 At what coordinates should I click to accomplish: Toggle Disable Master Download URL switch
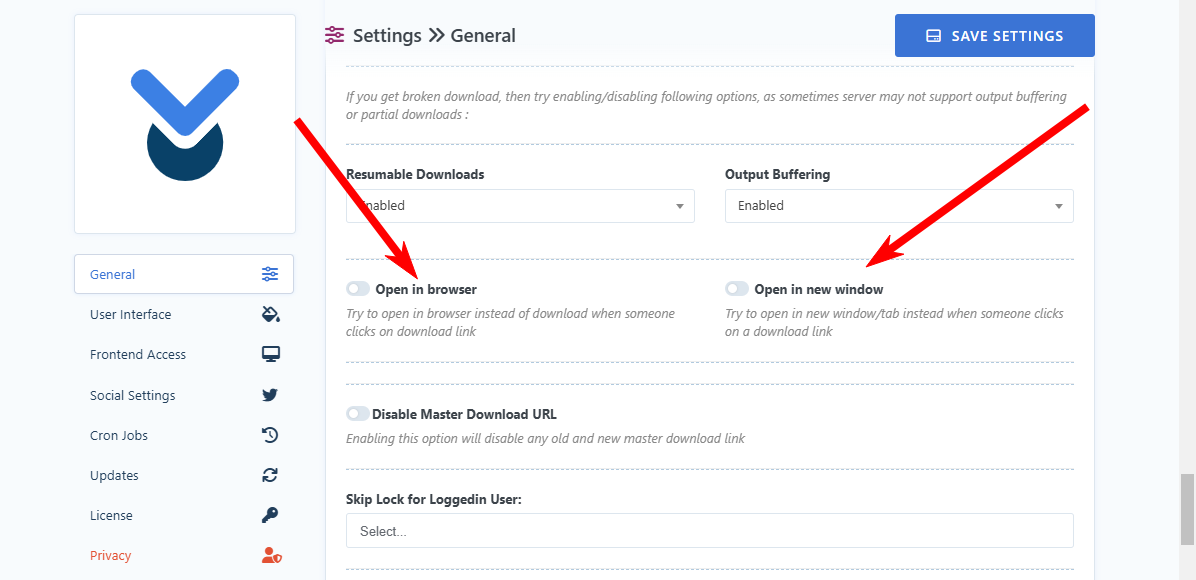[x=358, y=414]
